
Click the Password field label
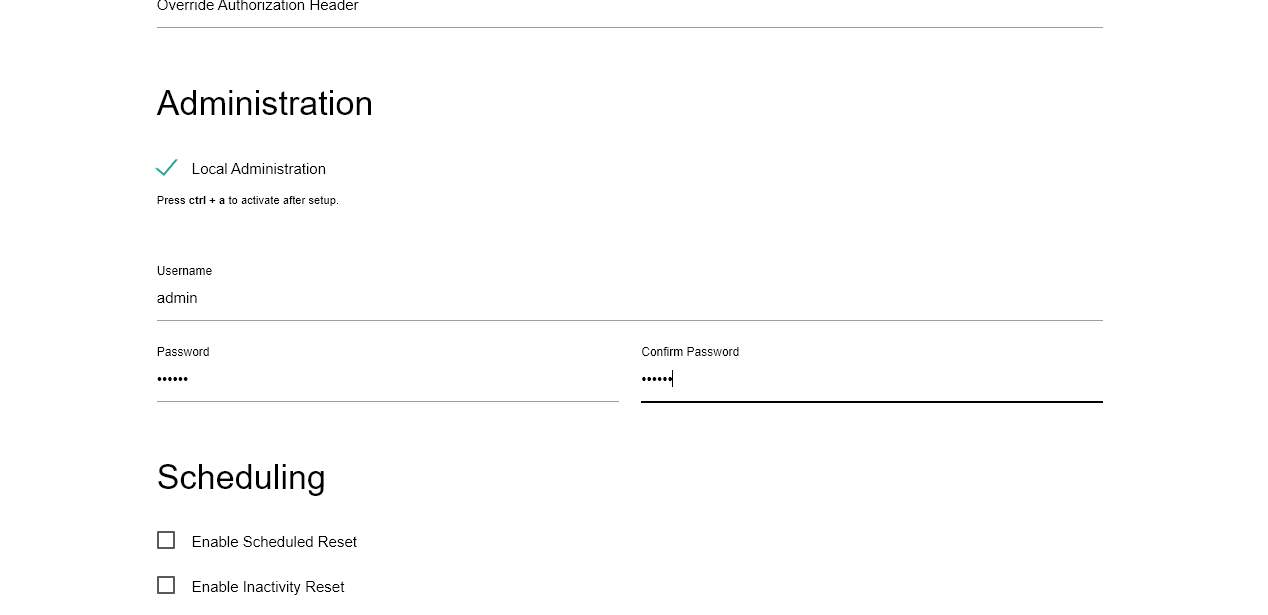[183, 352]
